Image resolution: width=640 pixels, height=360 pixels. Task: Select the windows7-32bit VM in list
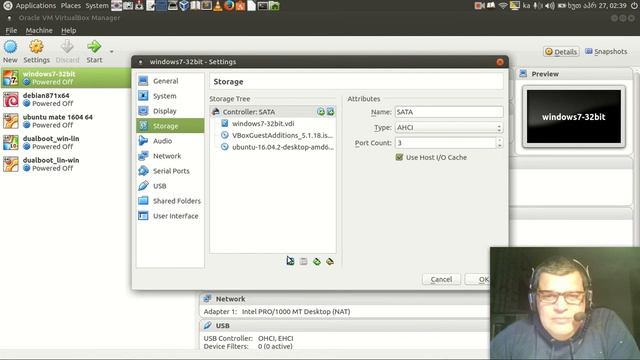click(65, 78)
